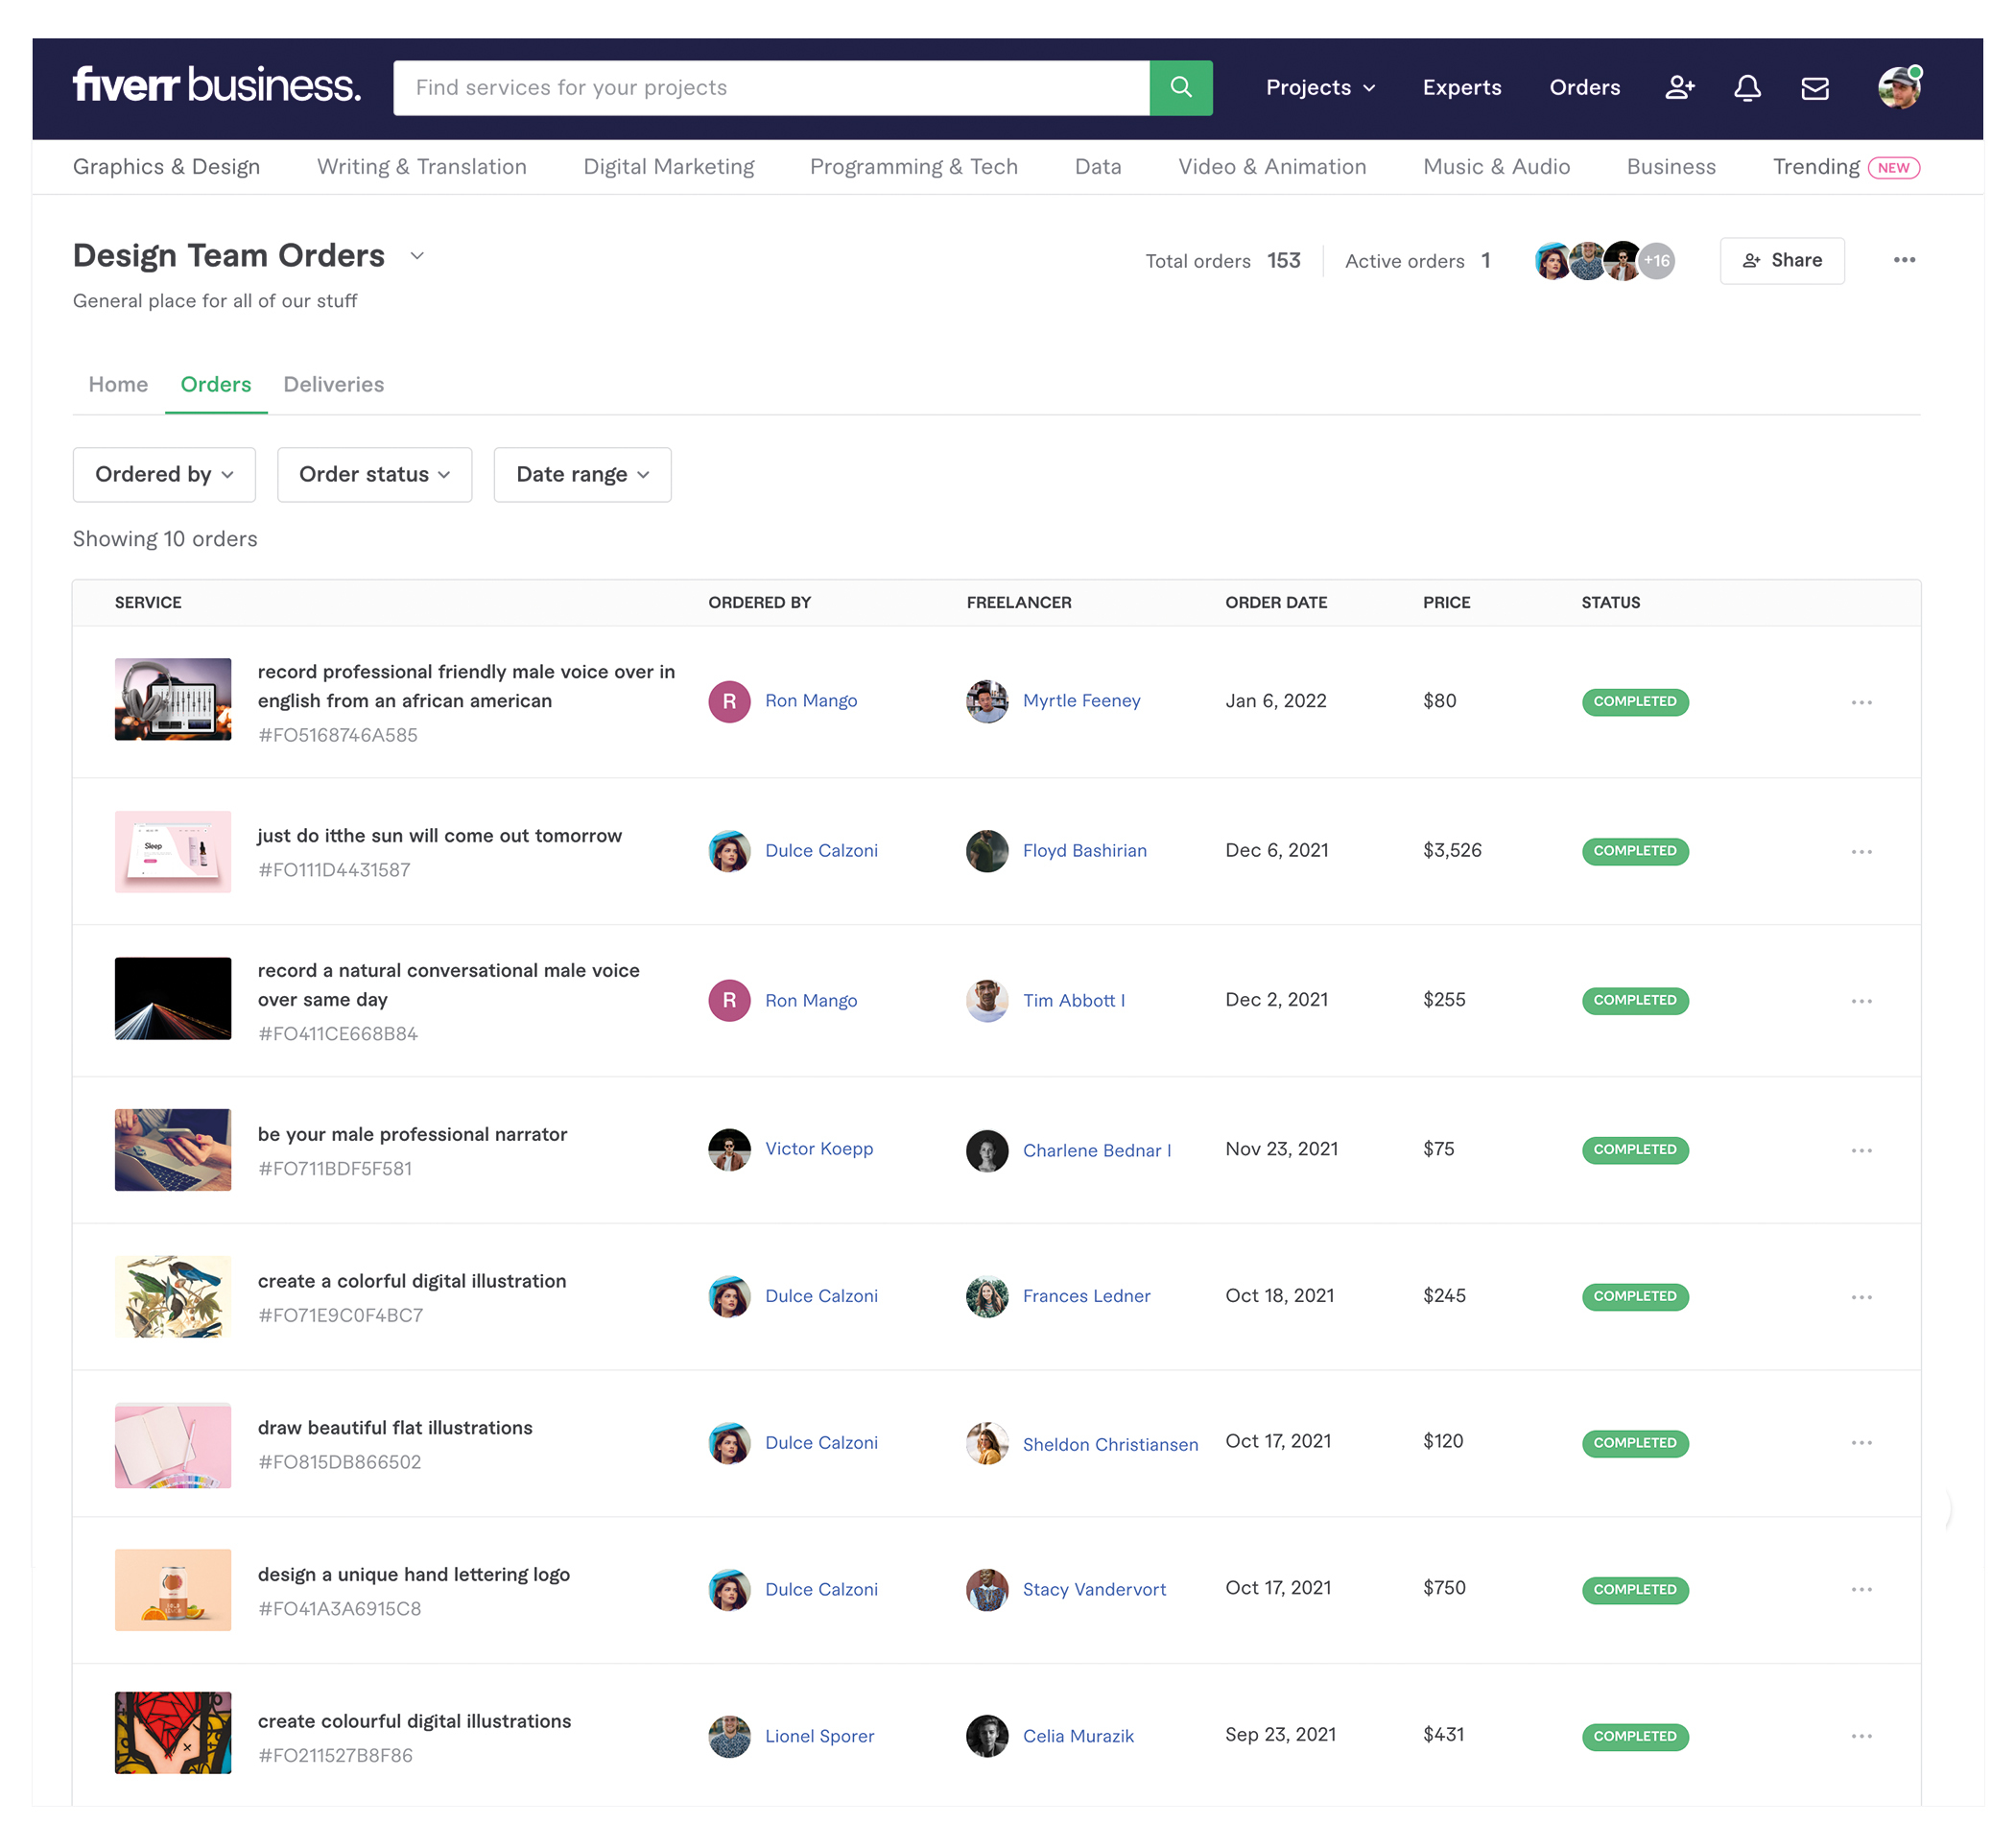Open the messages envelope icon
This screenshot has width=2015, height=1848.
pyautogui.click(x=1814, y=88)
